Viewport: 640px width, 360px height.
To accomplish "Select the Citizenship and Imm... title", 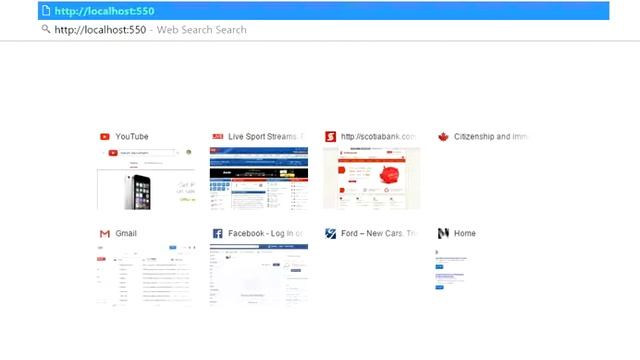I will pyautogui.click(x=491, y=137).
